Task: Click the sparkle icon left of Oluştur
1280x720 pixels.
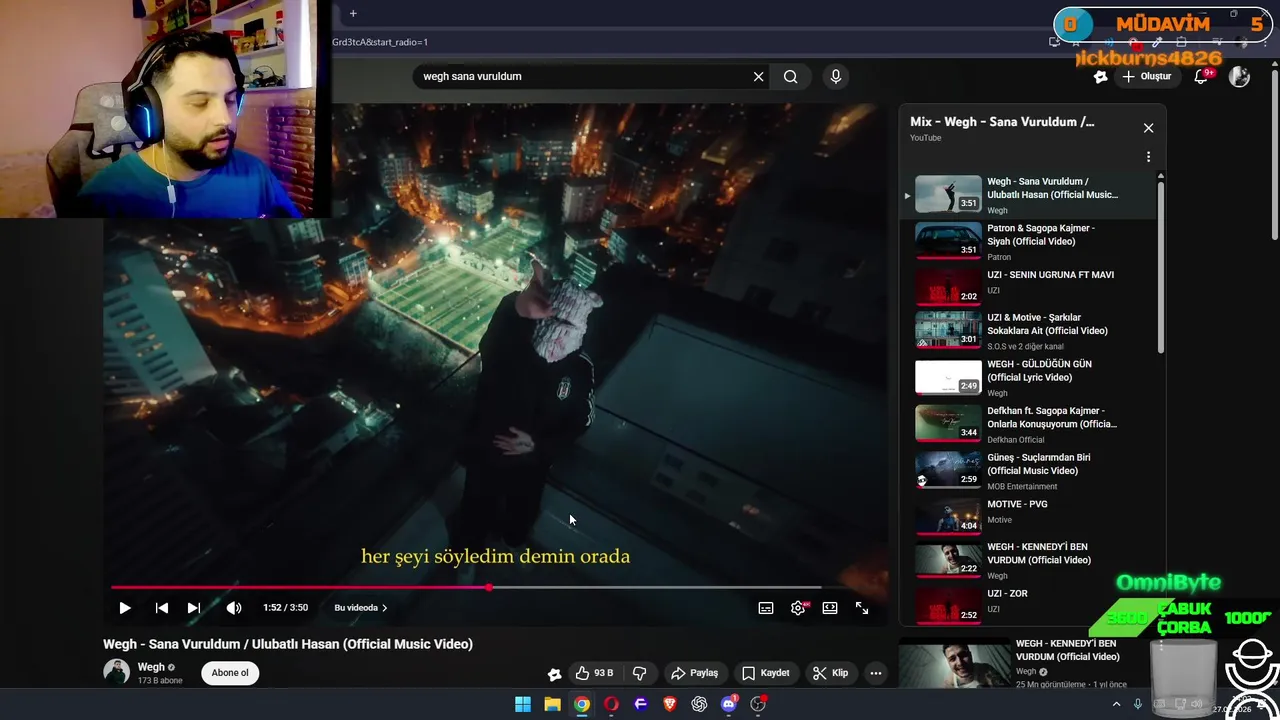Action: pos(1100,76)
